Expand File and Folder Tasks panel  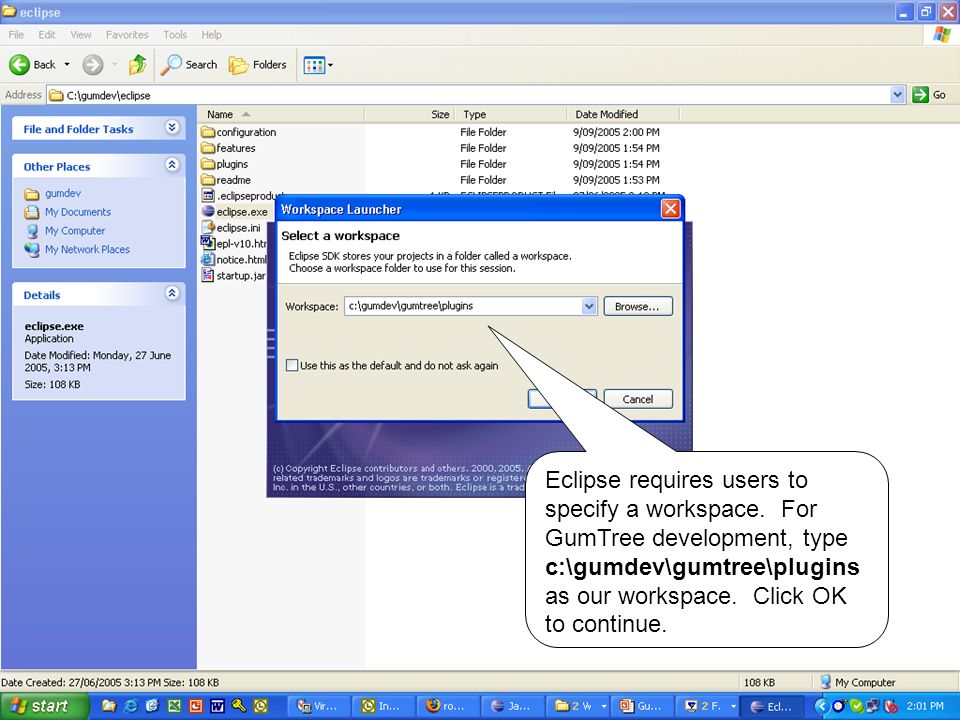coord(172,127)
